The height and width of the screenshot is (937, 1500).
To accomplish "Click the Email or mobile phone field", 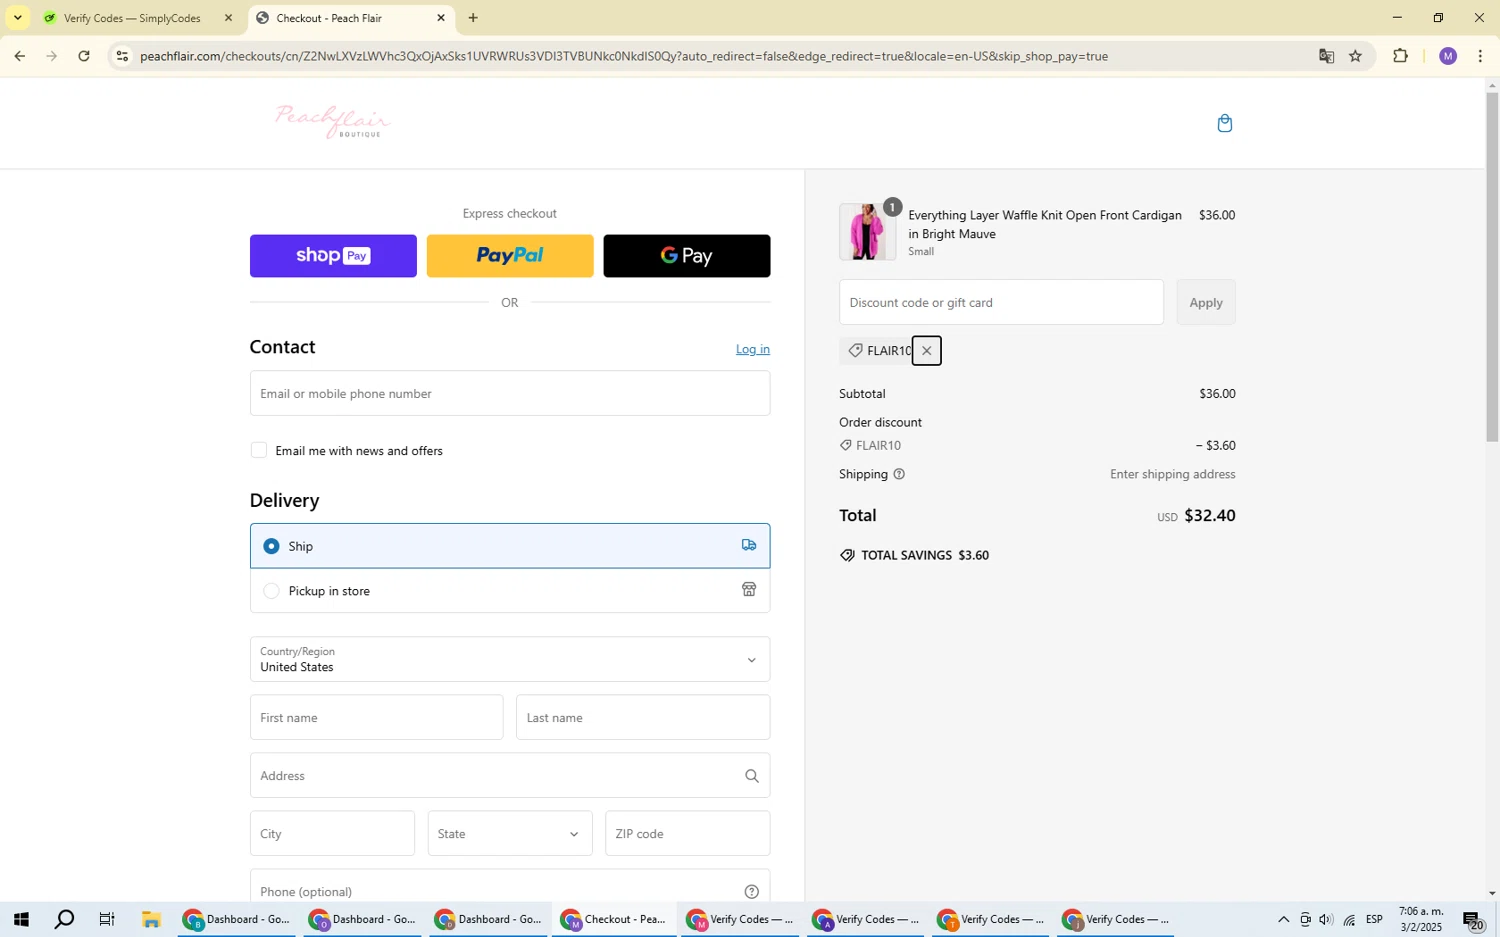I will [510, 393].
